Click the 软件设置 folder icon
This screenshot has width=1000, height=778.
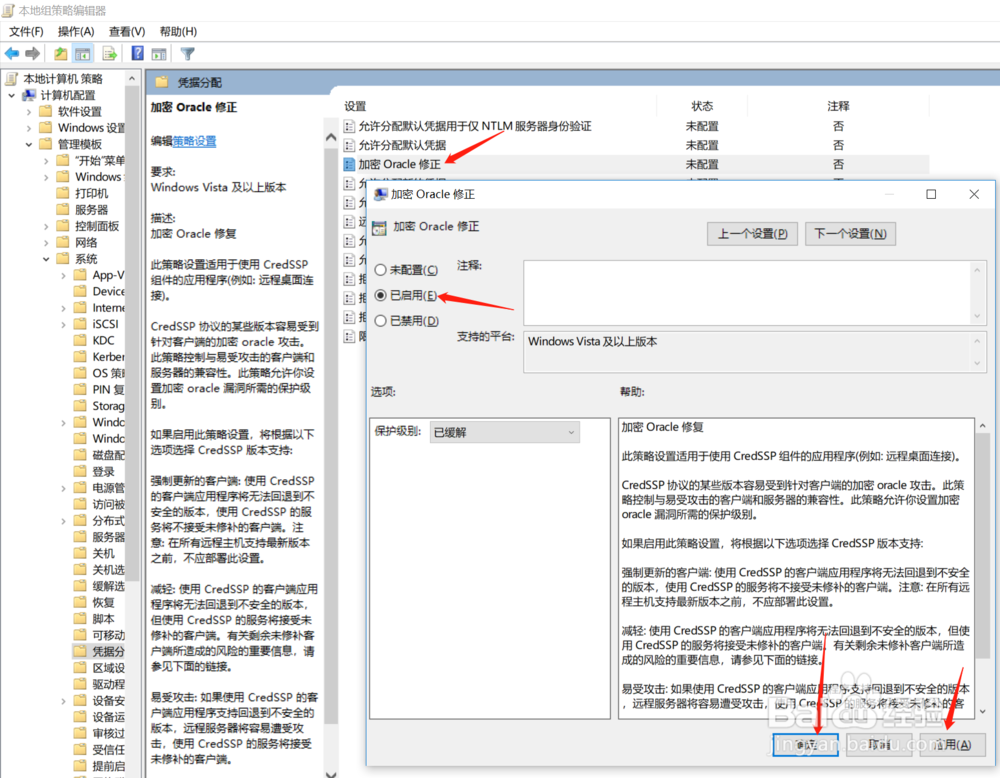click(45, 111)
